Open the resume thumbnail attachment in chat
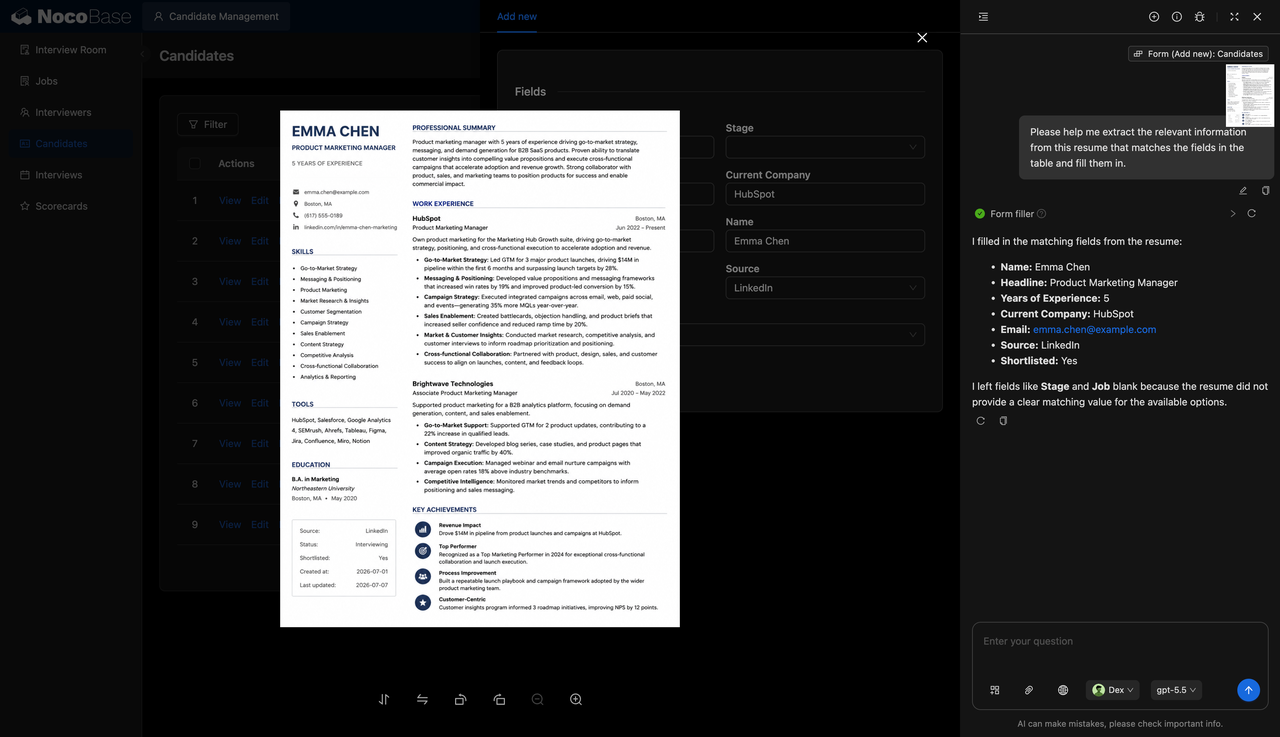 [1250, 95]
